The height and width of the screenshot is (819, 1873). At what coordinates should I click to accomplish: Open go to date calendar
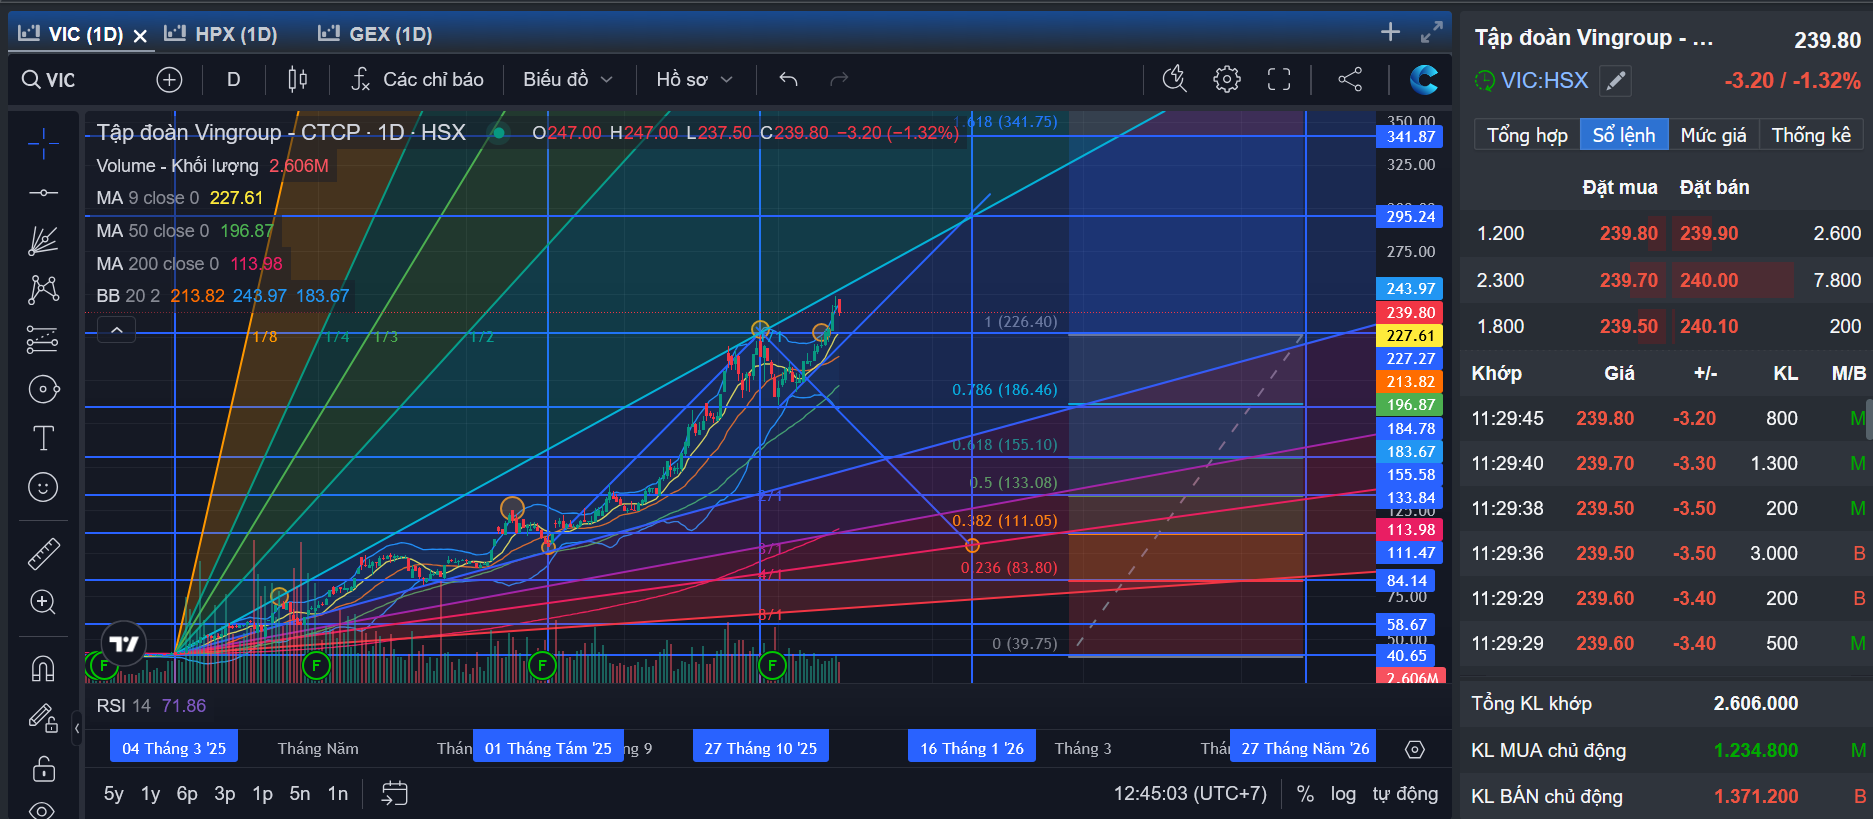coord(395,794)
